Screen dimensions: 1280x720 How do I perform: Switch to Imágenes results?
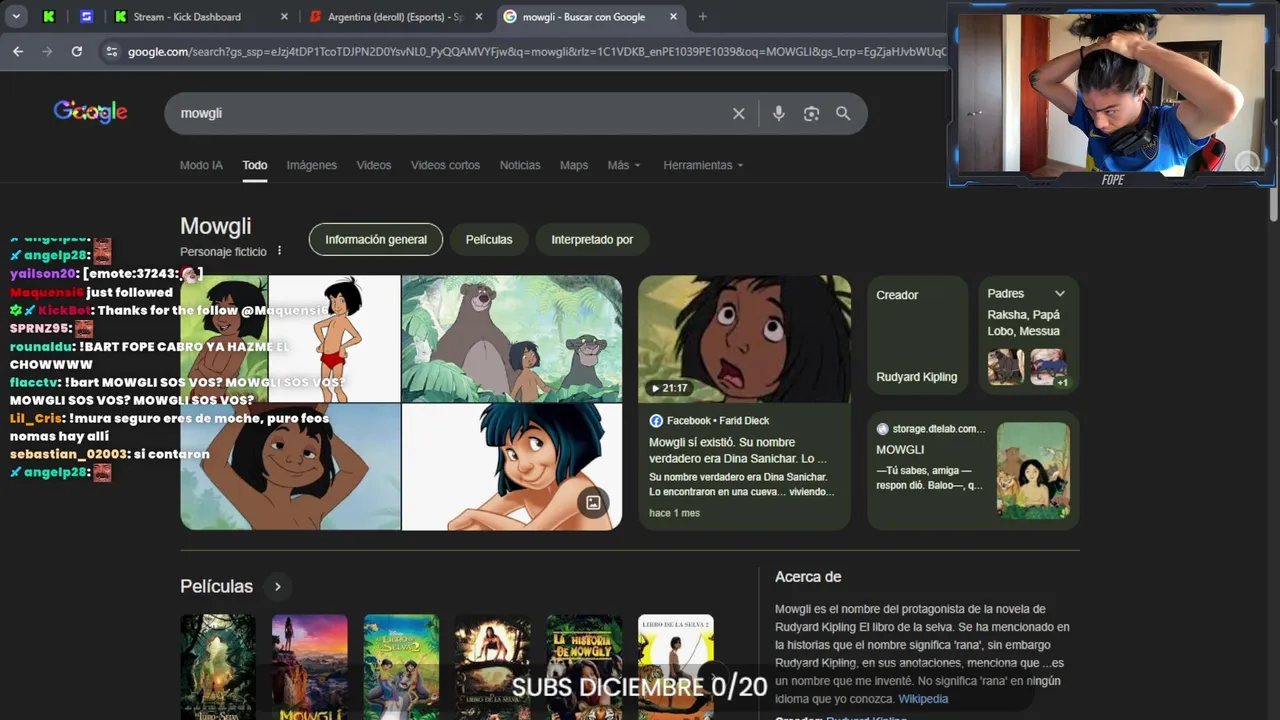tap(311, 165)
